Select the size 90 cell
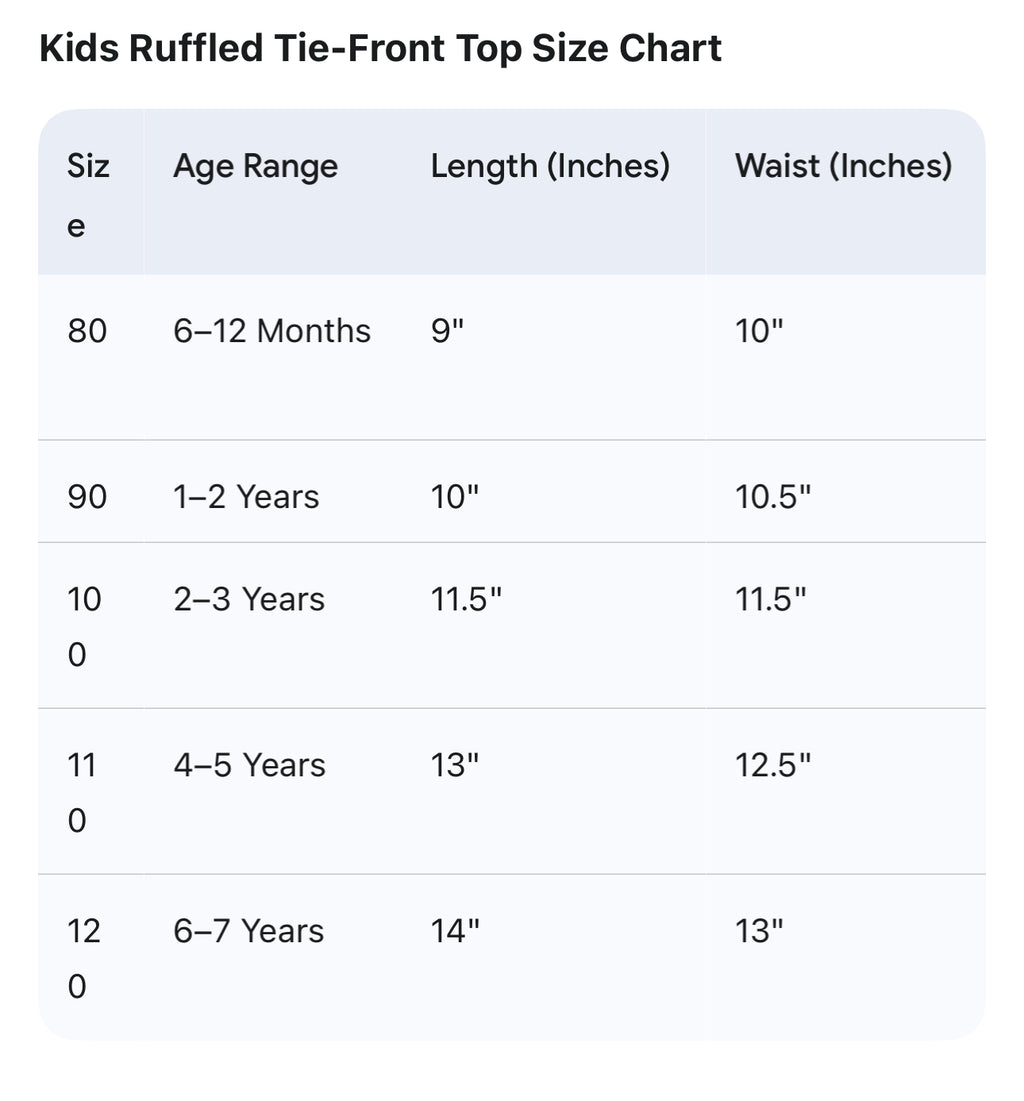 coord(87,497)
